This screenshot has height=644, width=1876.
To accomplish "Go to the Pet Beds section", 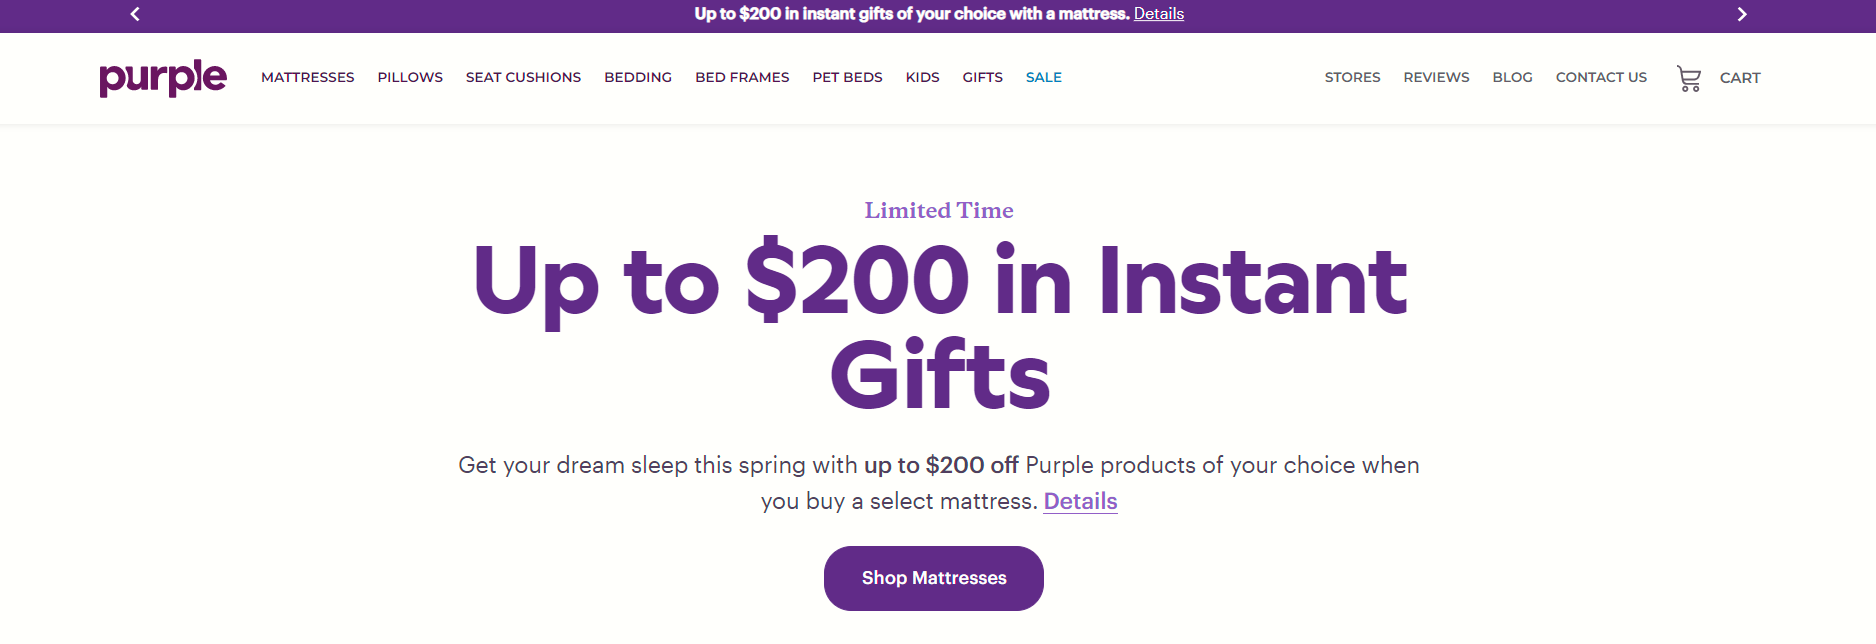I will pos(847,77).
